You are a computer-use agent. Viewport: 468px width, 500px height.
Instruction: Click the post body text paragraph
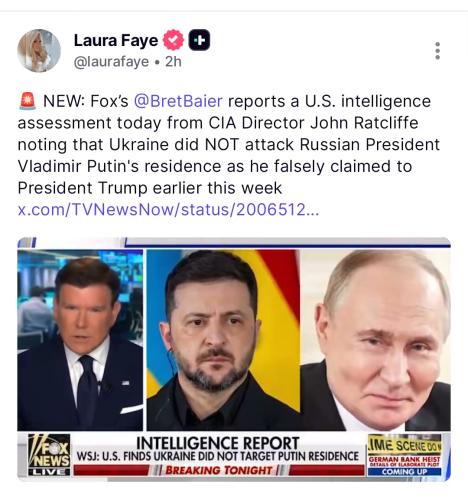click(x=229, y=145)
